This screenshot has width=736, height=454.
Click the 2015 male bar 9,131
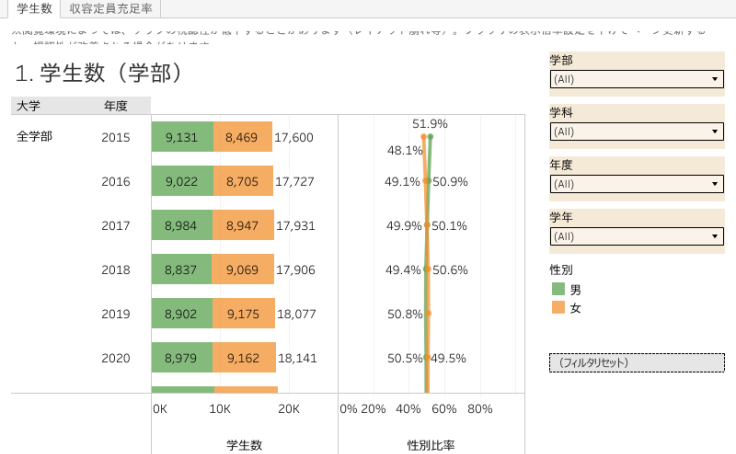[182, 138]
